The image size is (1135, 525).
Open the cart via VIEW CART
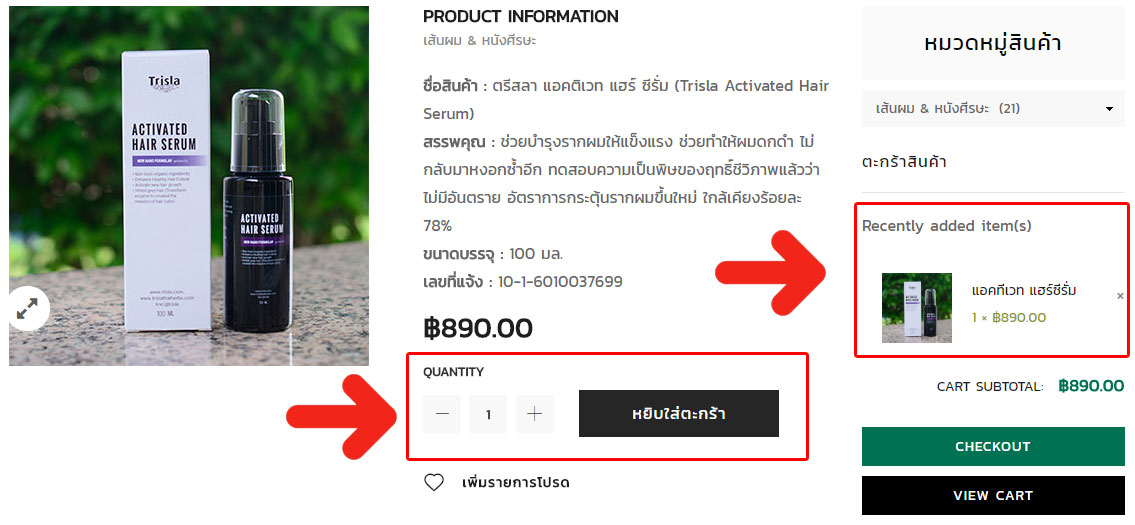(992, 495)
